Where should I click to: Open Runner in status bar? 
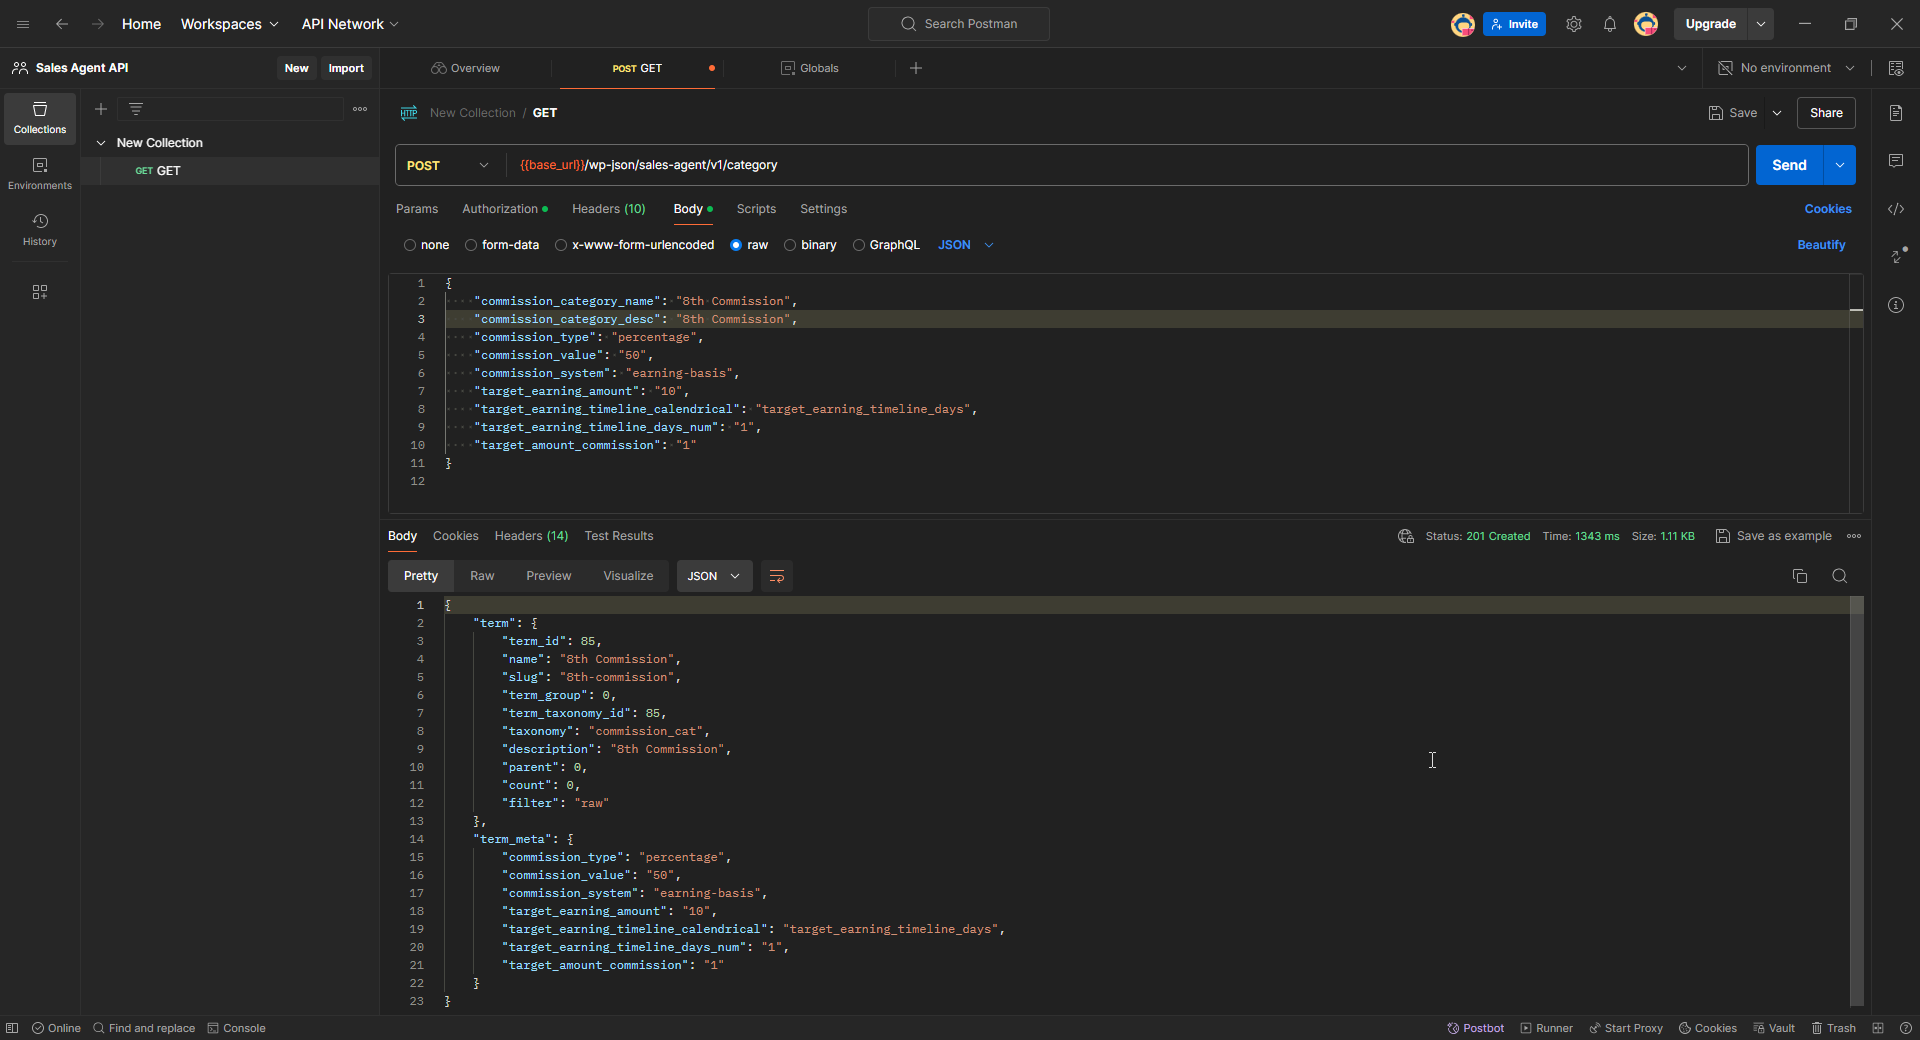[1547, 1028]
